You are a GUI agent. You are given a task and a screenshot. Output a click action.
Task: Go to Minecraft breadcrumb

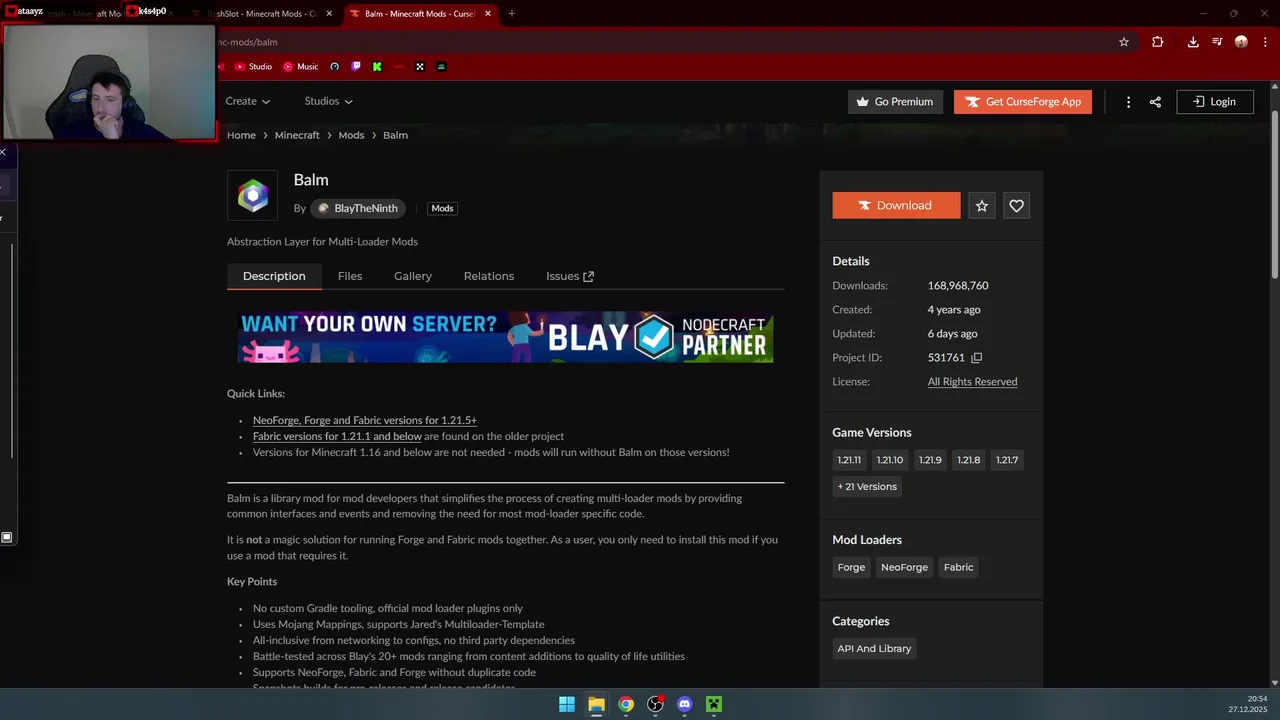[297, 135]
